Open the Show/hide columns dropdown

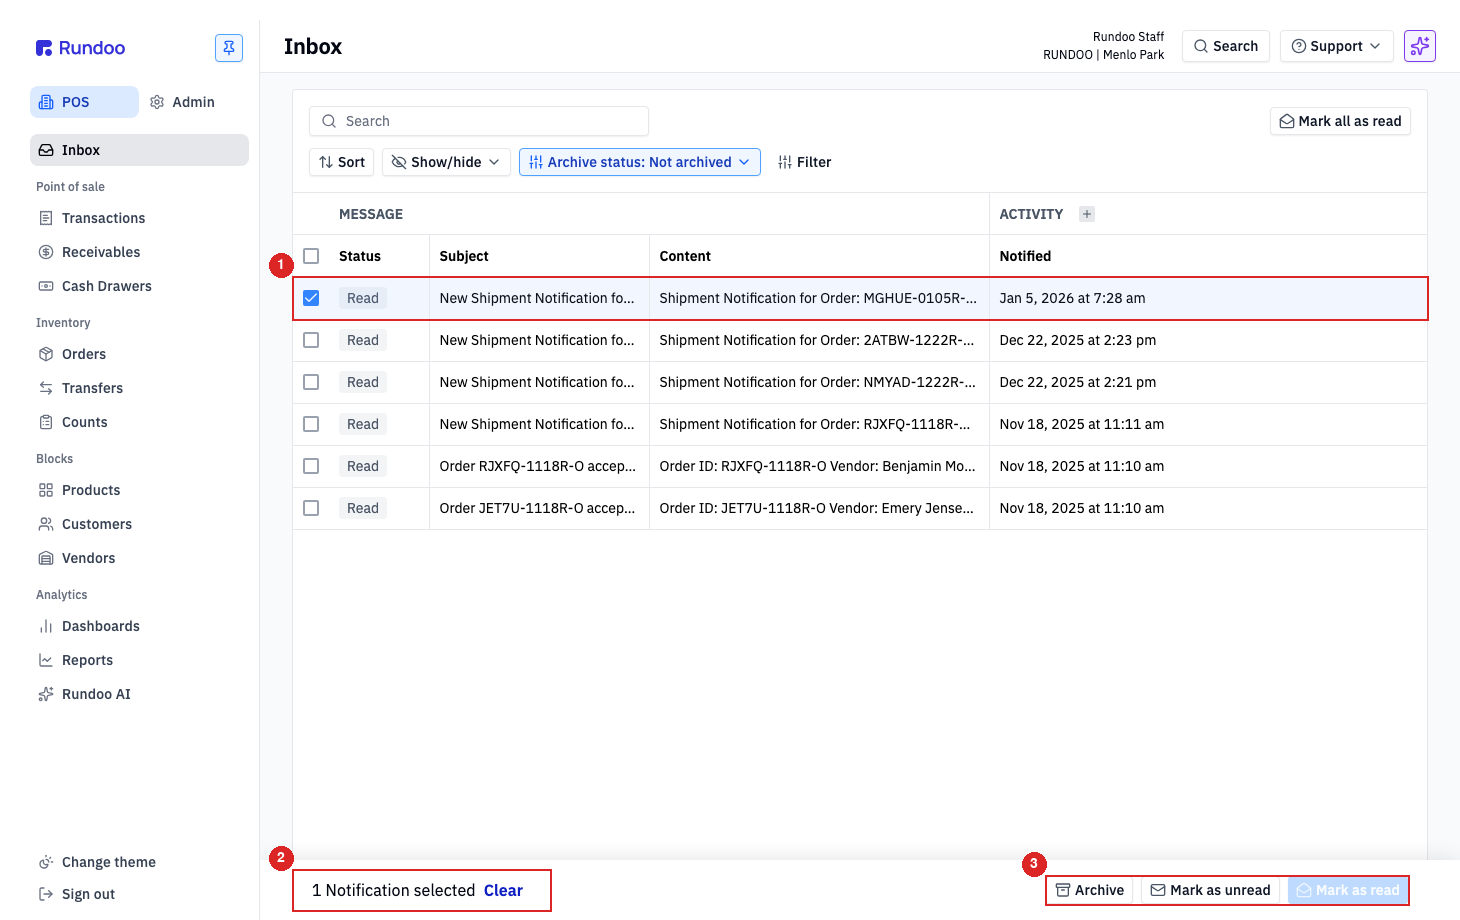coord(446,162)
